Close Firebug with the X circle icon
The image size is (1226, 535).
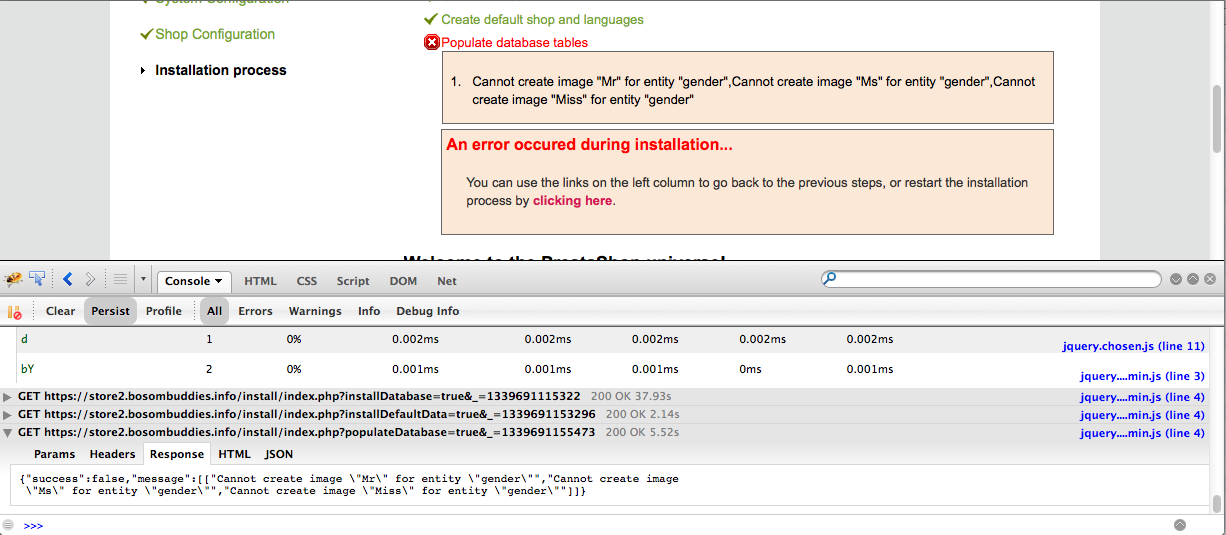click(1210, 279)
